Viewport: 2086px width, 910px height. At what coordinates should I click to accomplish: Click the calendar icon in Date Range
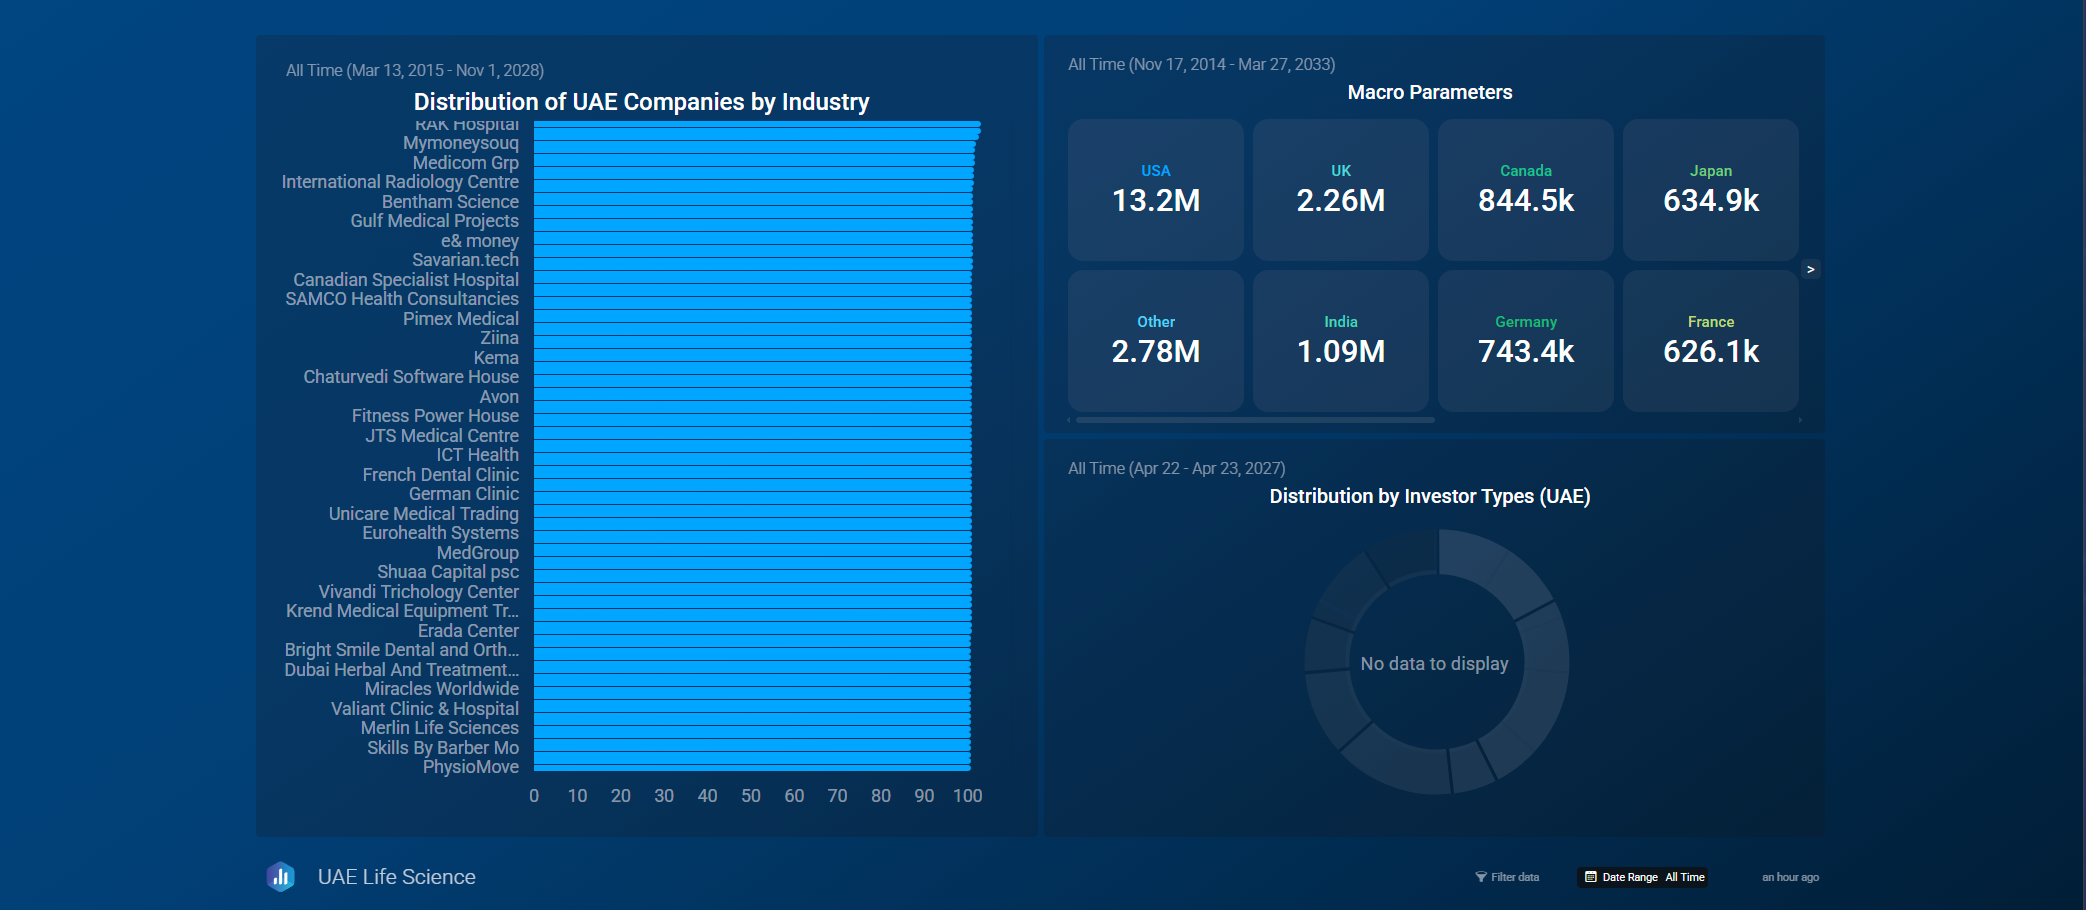1591,877
